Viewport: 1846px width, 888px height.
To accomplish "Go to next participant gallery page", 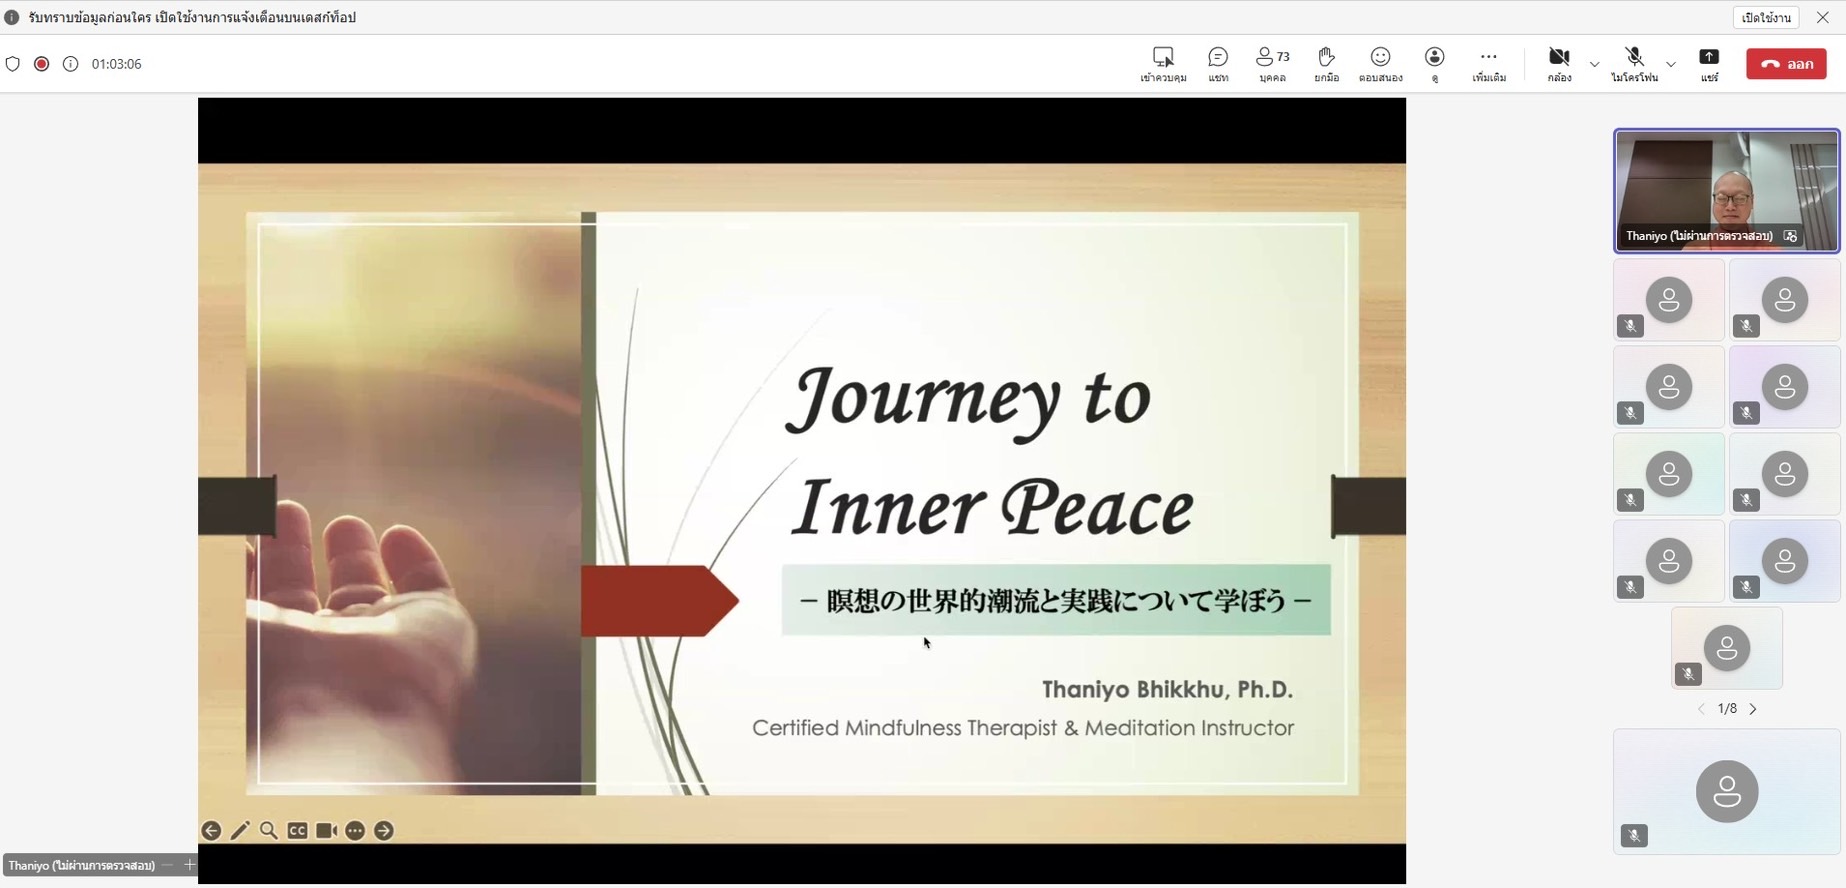I will (1753, 709).
